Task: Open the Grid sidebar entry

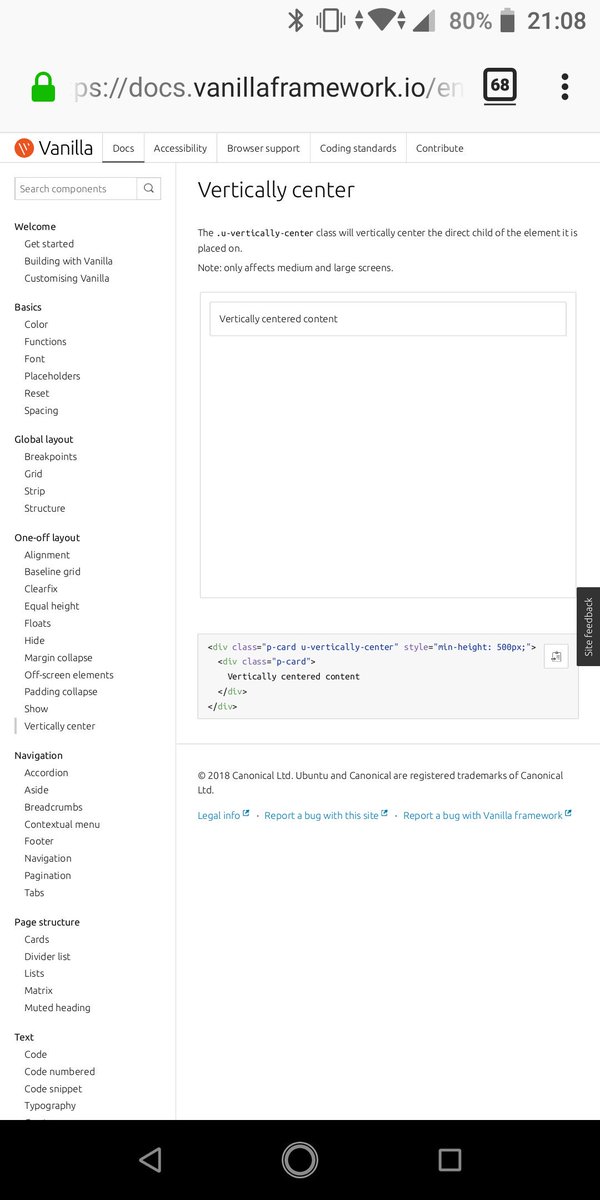Action: [33, 473]
